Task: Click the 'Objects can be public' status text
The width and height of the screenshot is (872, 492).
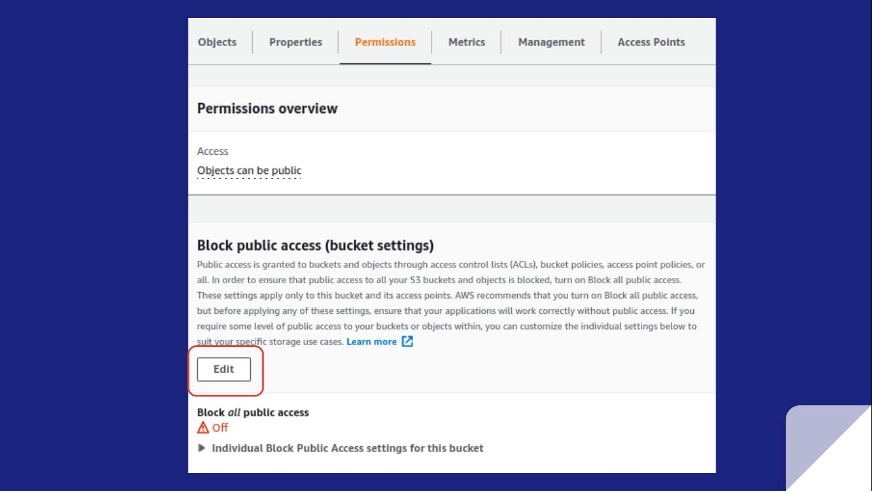Action: click(249, 171)
